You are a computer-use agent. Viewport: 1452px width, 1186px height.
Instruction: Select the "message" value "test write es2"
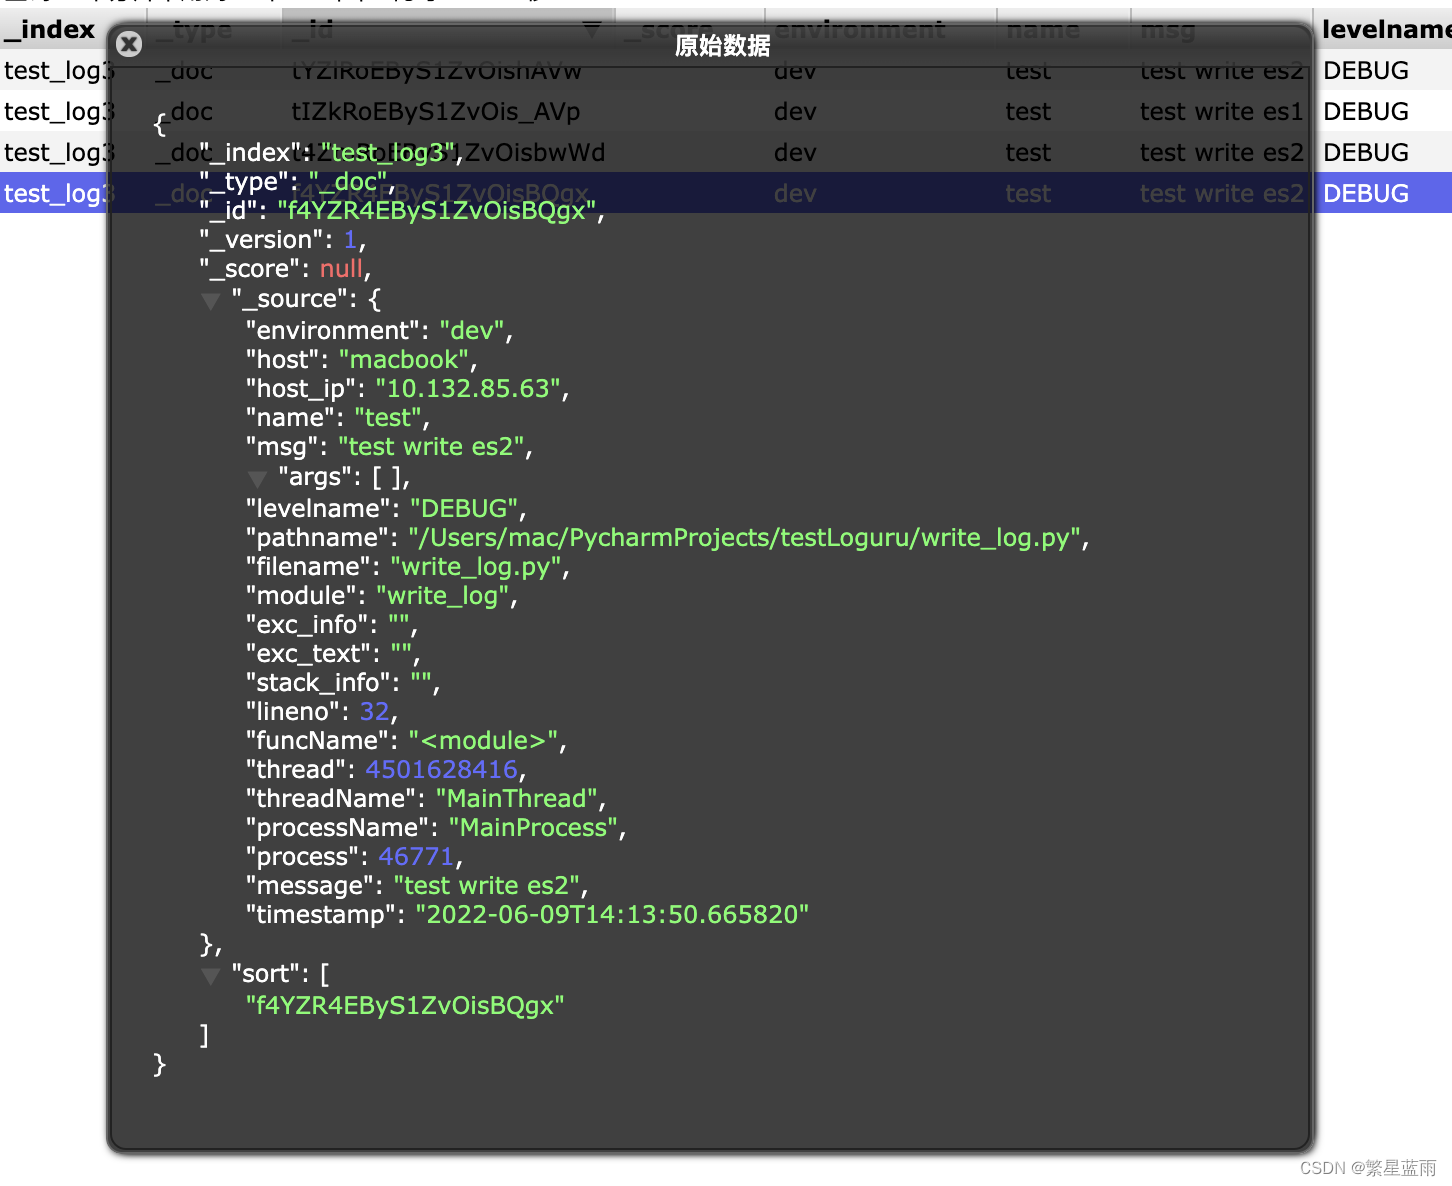pyautogui.click(x=487, y=886)
